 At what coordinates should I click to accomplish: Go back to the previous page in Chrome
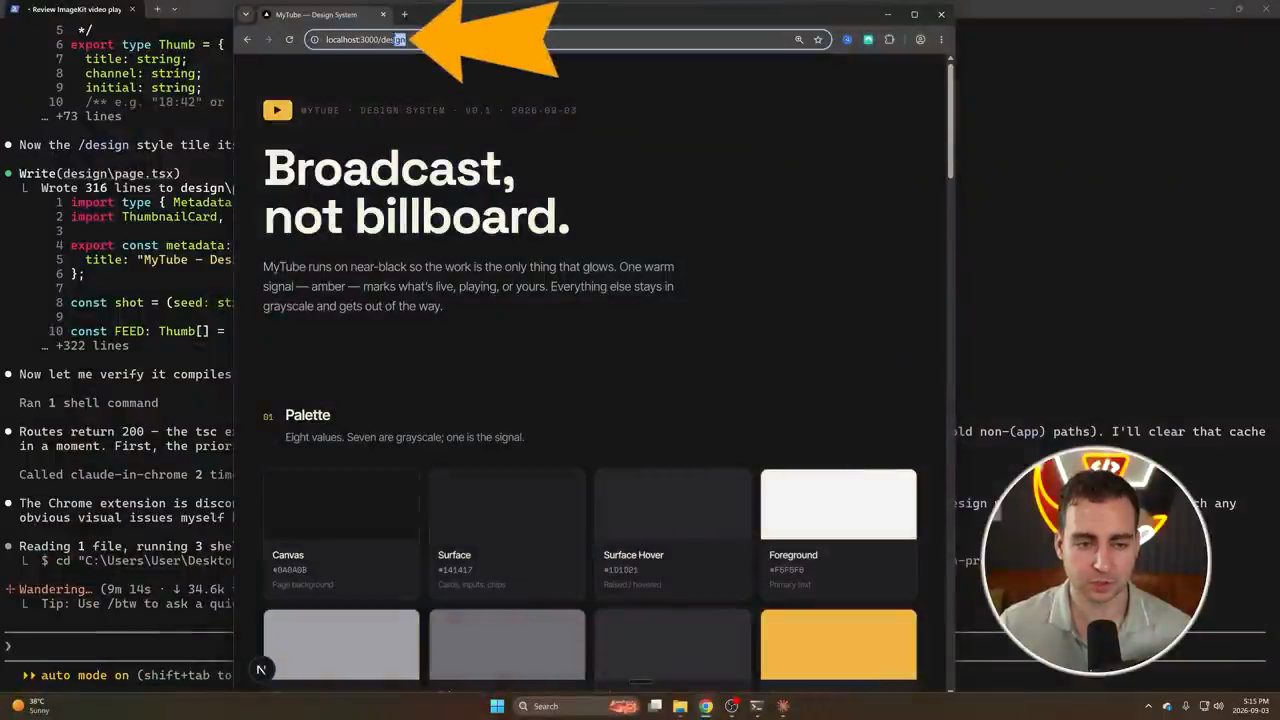pos(247,40)
